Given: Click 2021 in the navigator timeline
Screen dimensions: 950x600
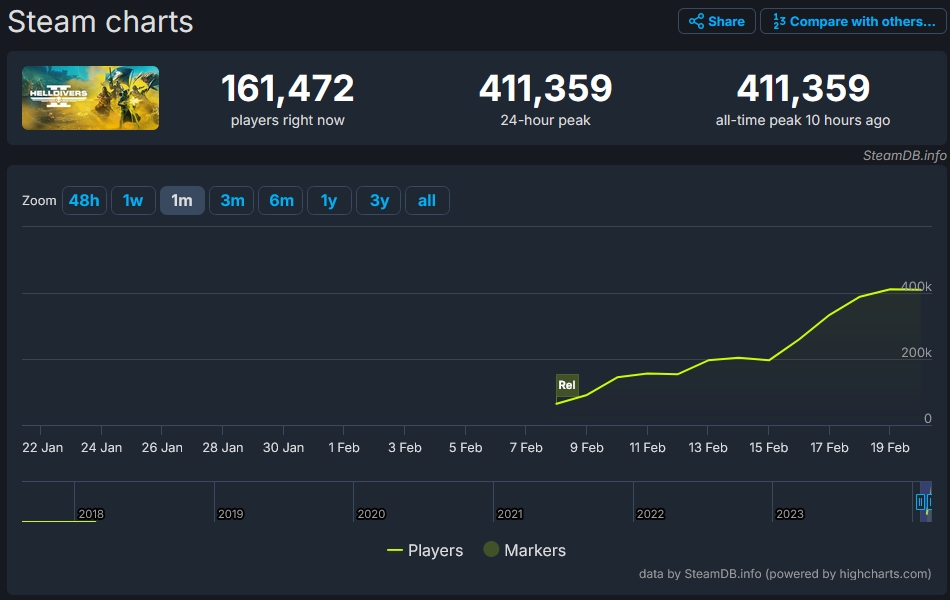Looking at the screenshot, I should click(x=510, y=514).
